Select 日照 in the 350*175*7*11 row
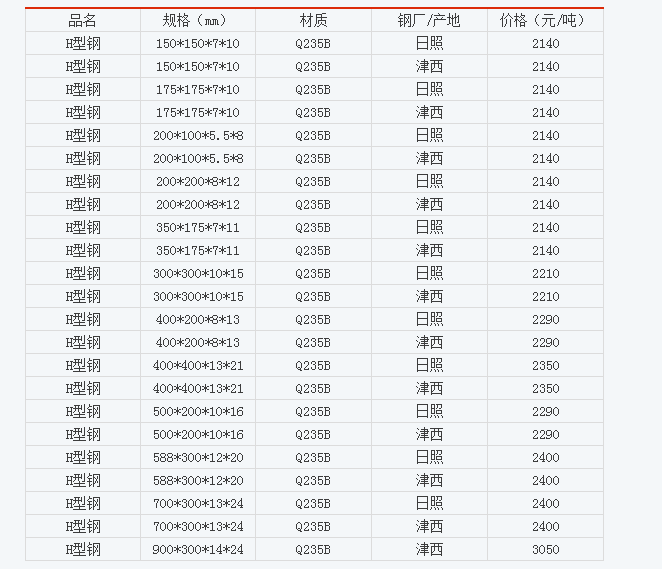Viewport: 662px width, 569px height. [x=429, y=228]
